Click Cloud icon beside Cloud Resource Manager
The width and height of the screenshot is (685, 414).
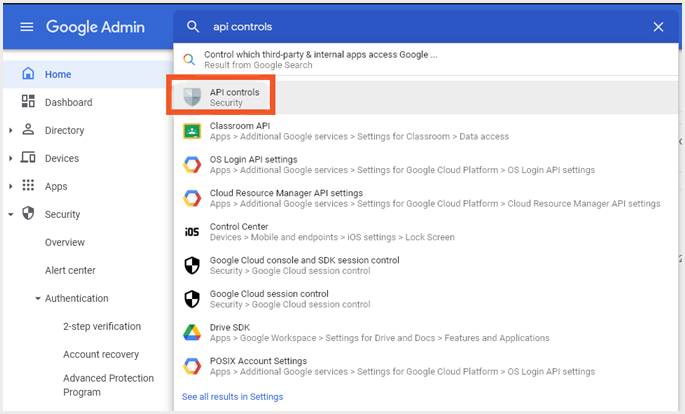coord(192,198)
